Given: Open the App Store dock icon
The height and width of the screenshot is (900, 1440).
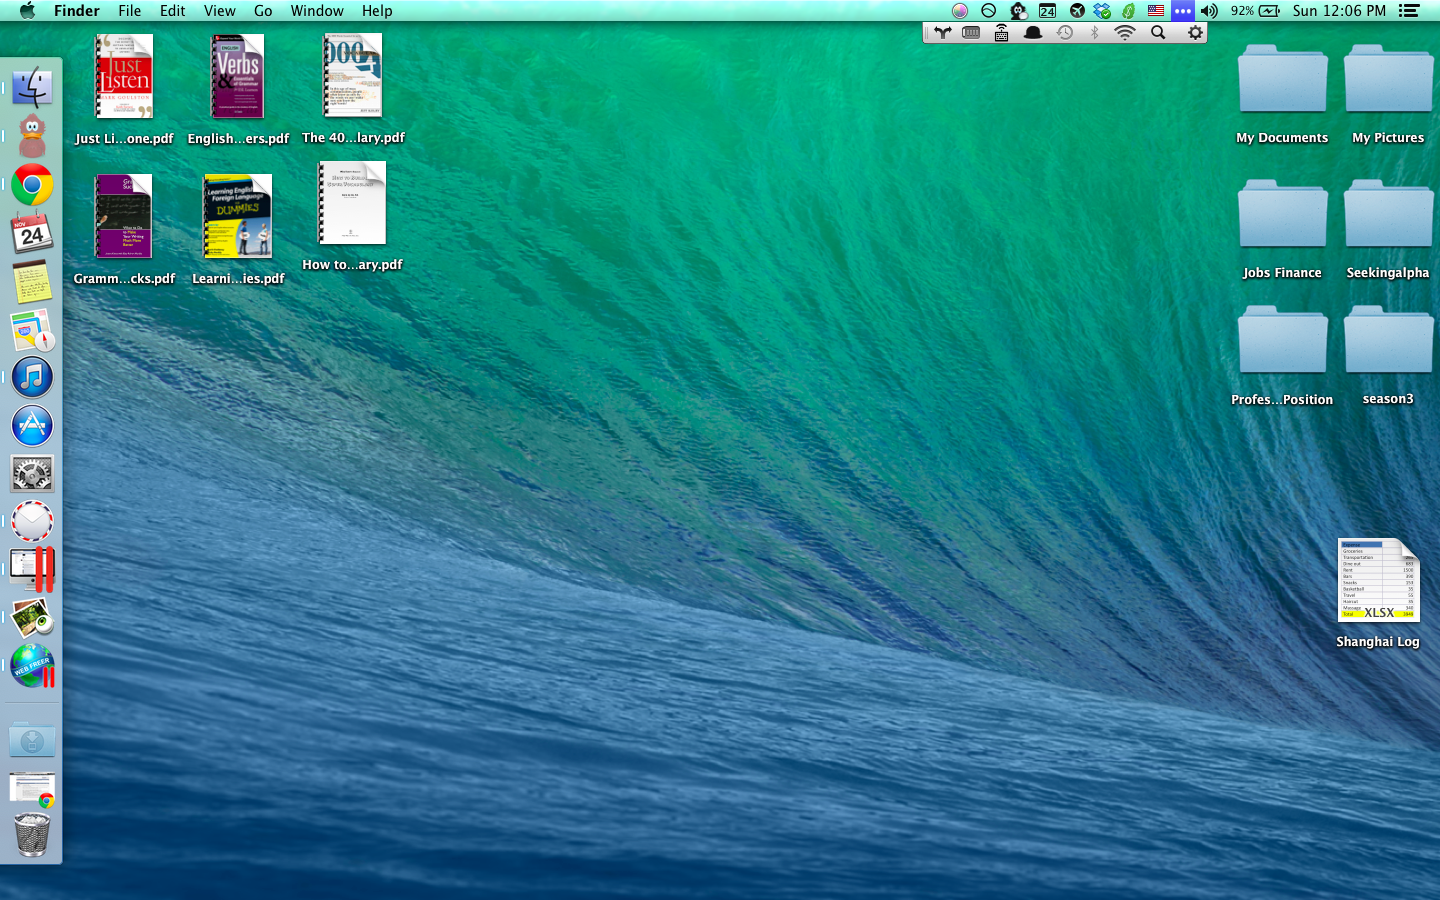Looking at the screenshot, I should [32, 426].
